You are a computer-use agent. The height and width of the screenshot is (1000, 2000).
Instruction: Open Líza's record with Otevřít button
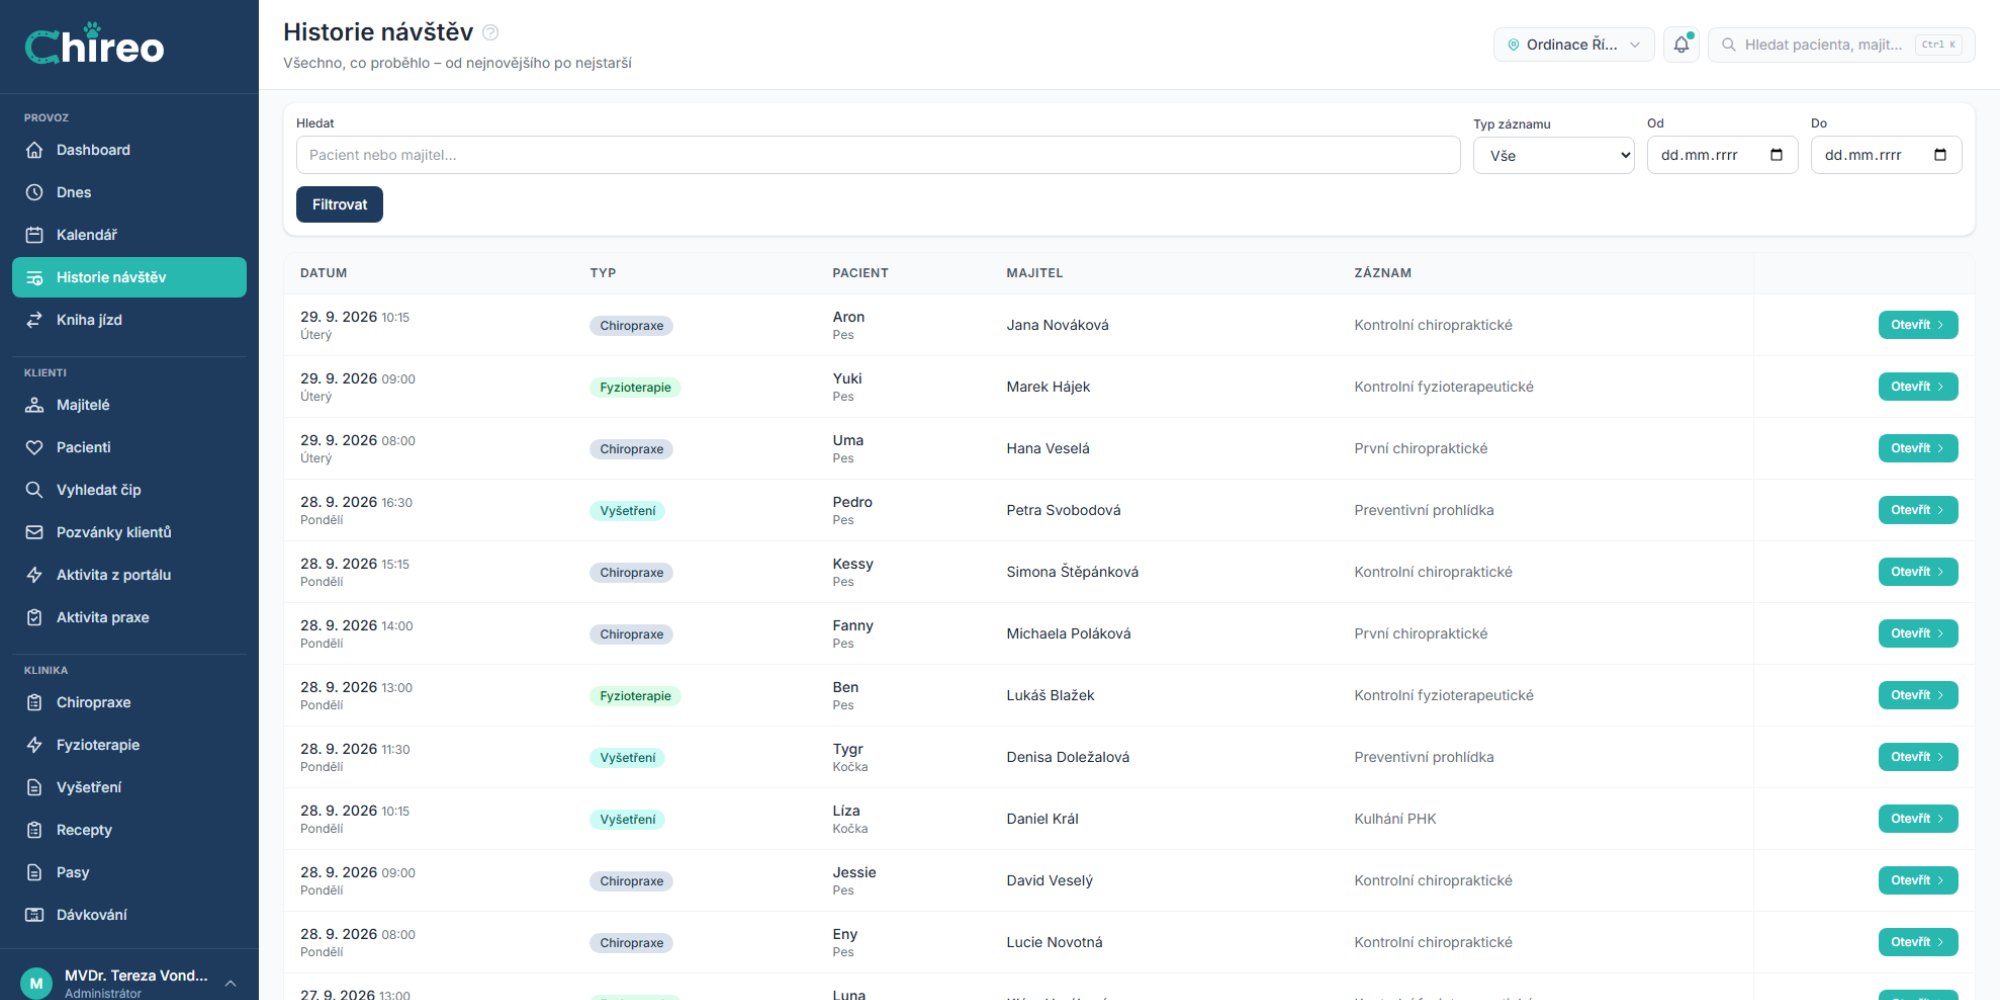1917,819
